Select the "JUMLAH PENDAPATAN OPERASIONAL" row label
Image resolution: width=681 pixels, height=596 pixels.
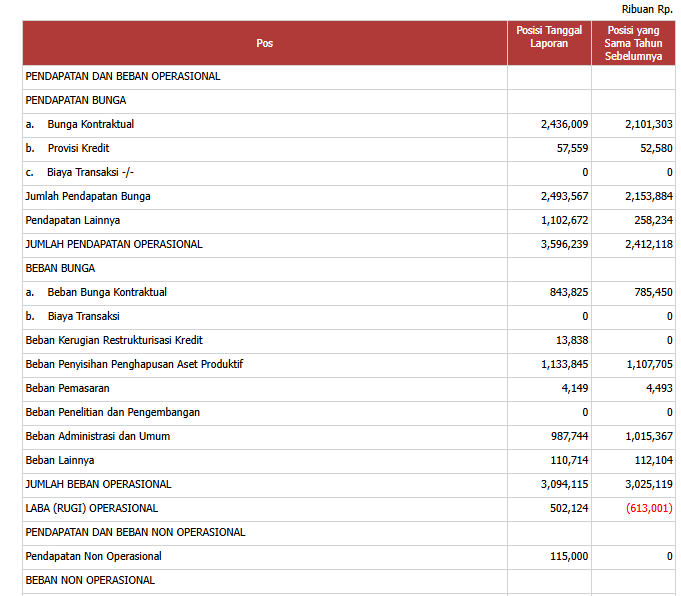pos(113,244)
